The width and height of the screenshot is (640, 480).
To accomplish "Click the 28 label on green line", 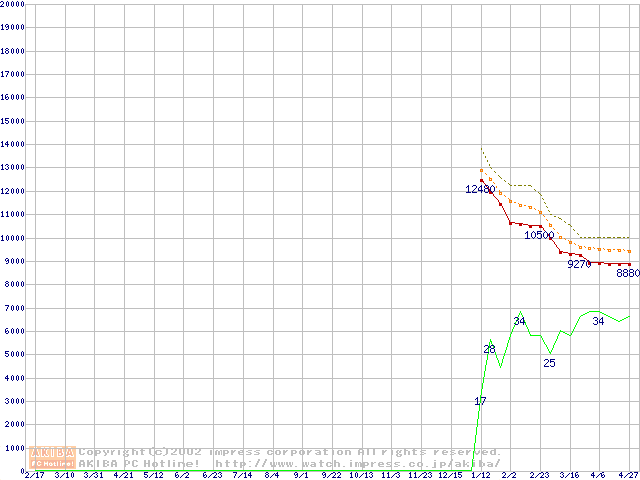I will pyautogui.click(x=489, y=349).
